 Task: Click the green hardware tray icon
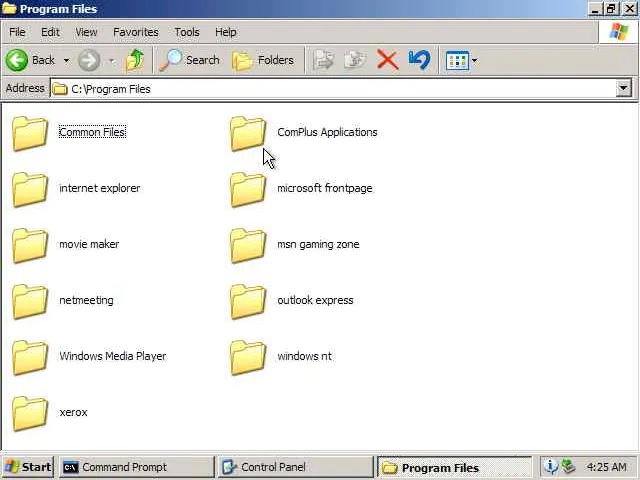(x=567, y=466)
